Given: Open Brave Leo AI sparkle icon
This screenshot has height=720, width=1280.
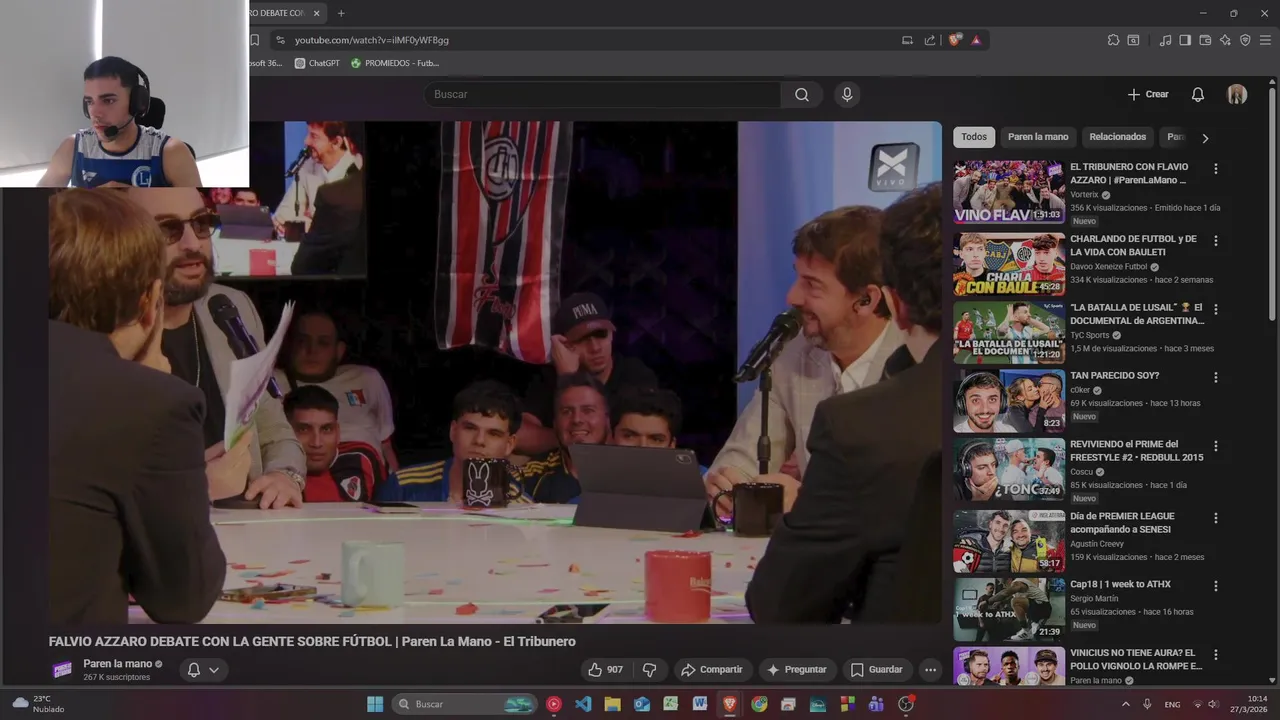Looking at the screenshot, I should (x=1225, y=40).
